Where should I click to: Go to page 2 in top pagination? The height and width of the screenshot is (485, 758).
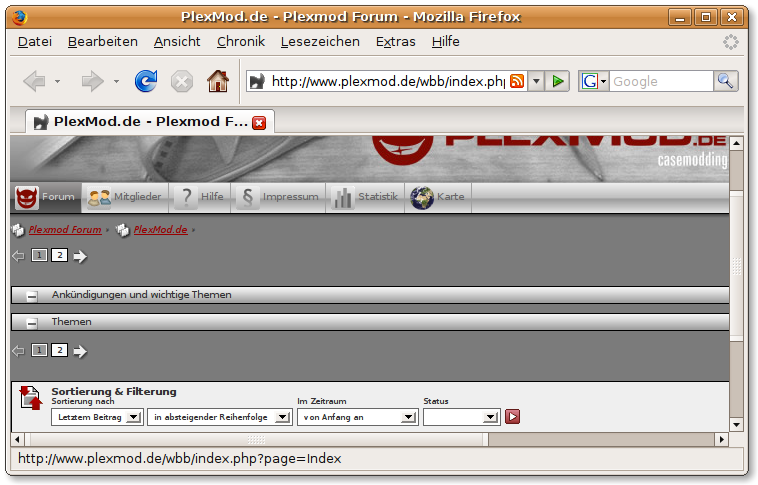click(59, 256)
